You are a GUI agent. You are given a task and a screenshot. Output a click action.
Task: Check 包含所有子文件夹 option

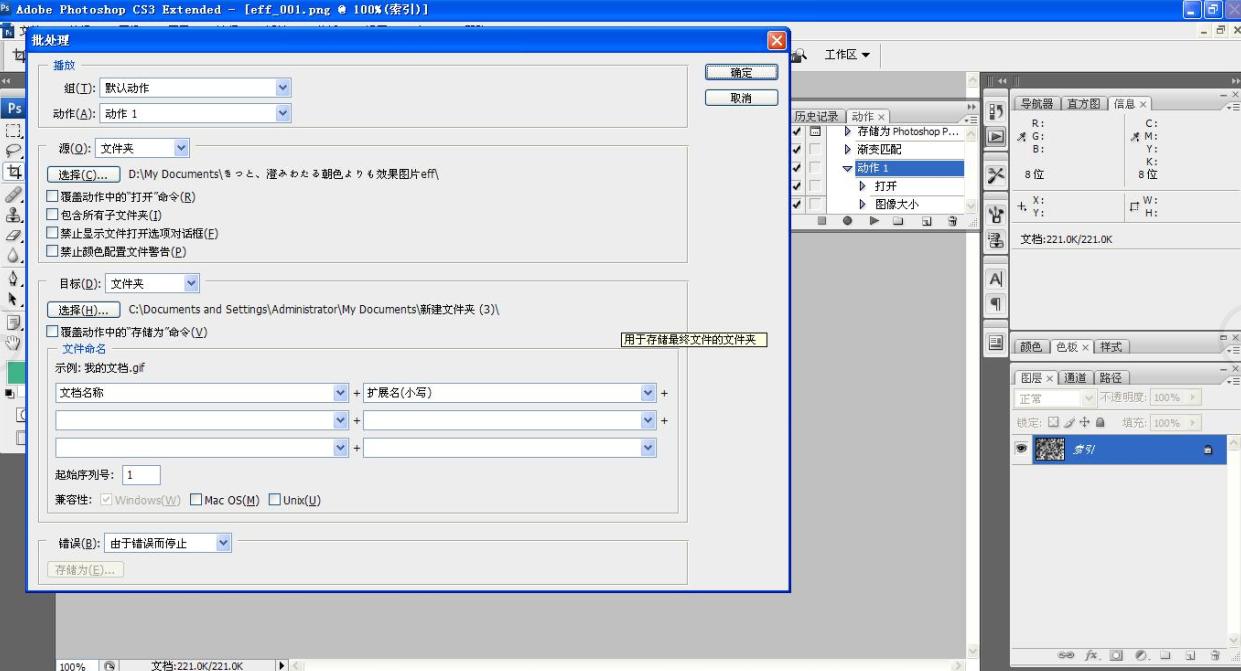(x=53, y=215)
